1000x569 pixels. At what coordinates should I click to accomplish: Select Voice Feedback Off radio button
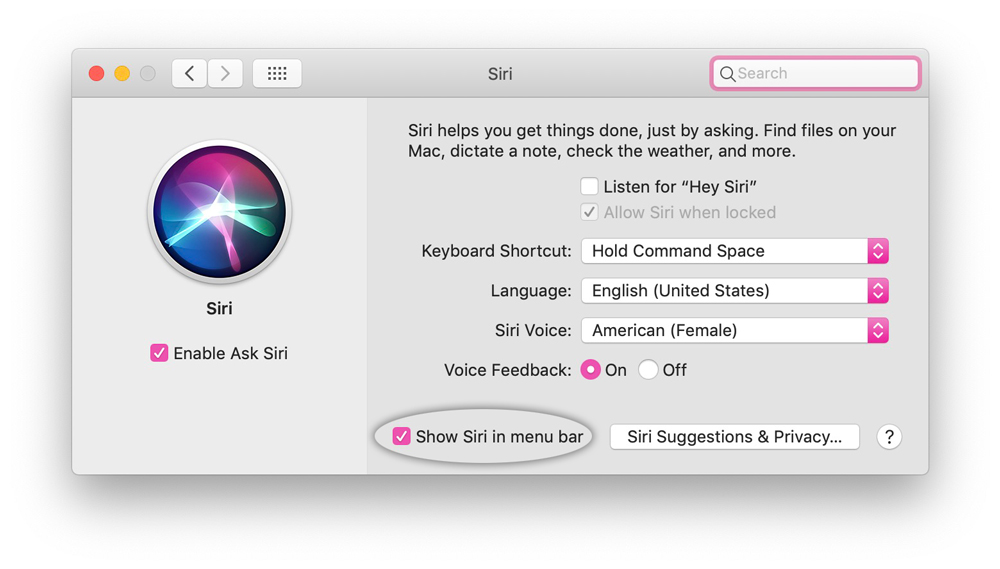(x=648, y=370)
